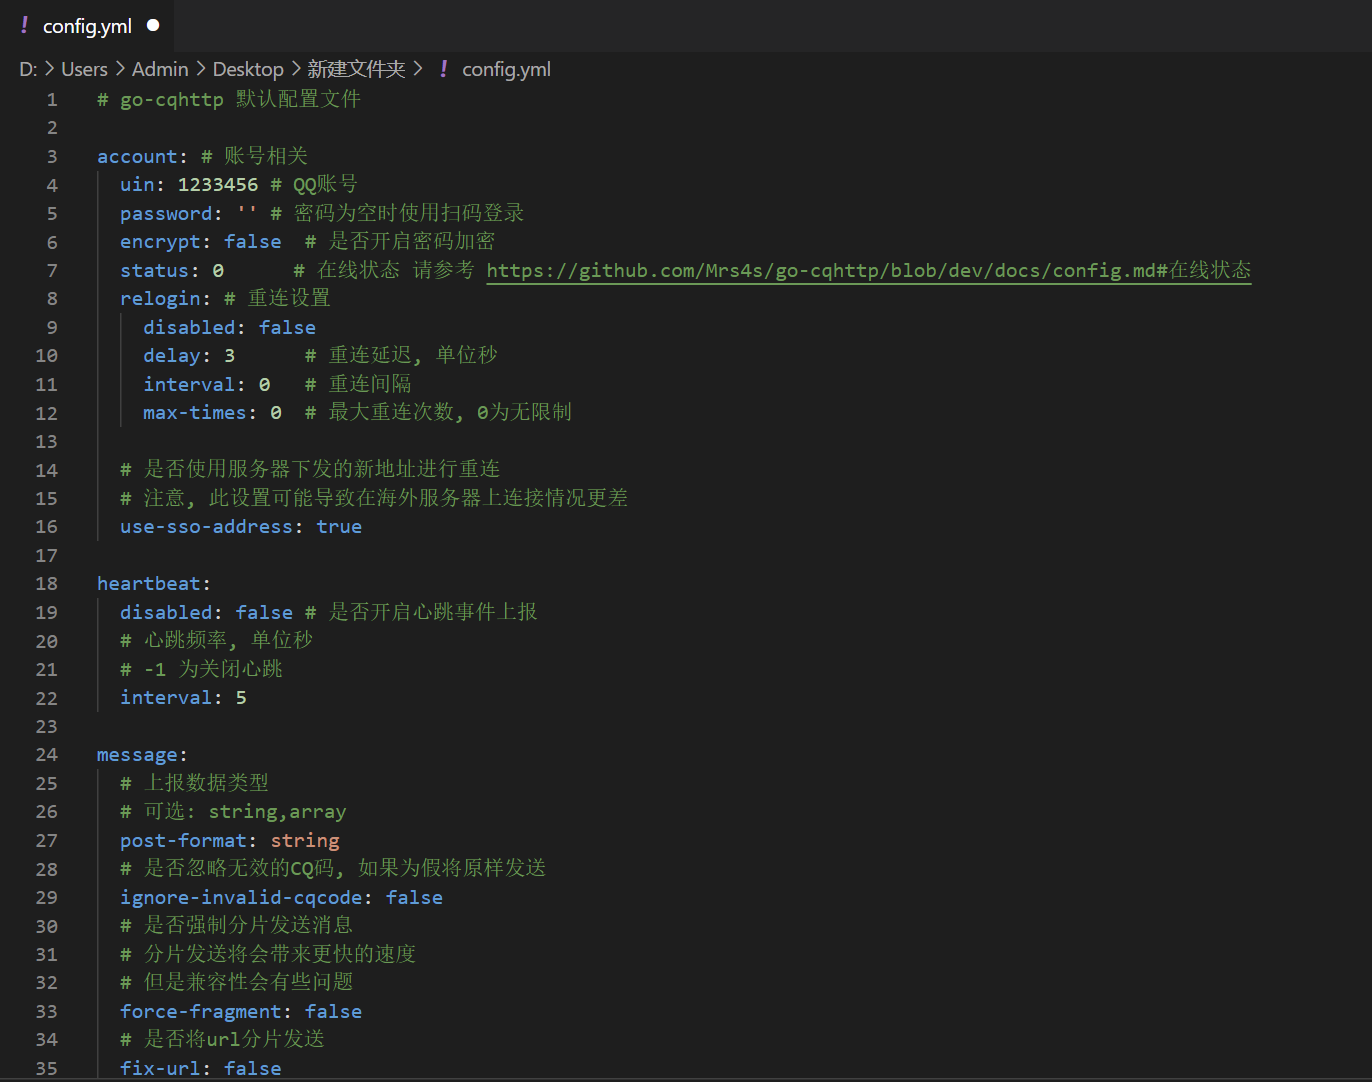
Task: Click the true value of use-sso-address
Action: (x=339, y=527)
